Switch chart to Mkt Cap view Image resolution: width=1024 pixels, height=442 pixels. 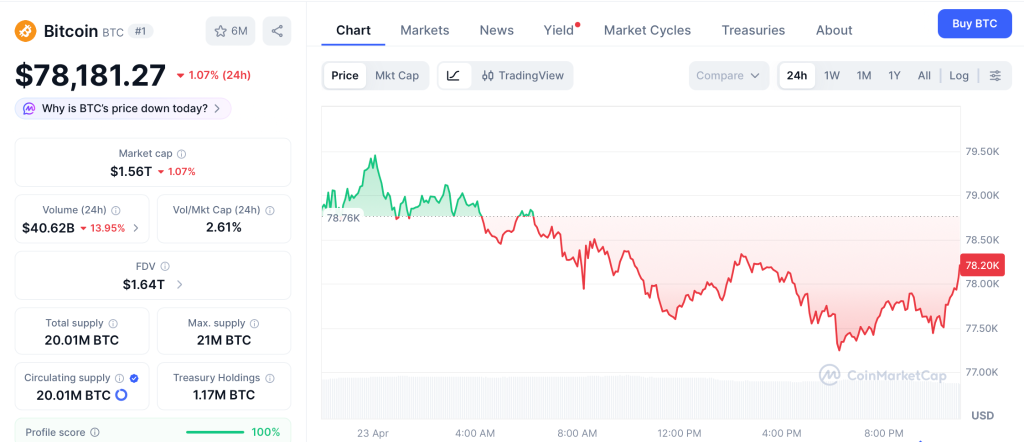(397, 75)
